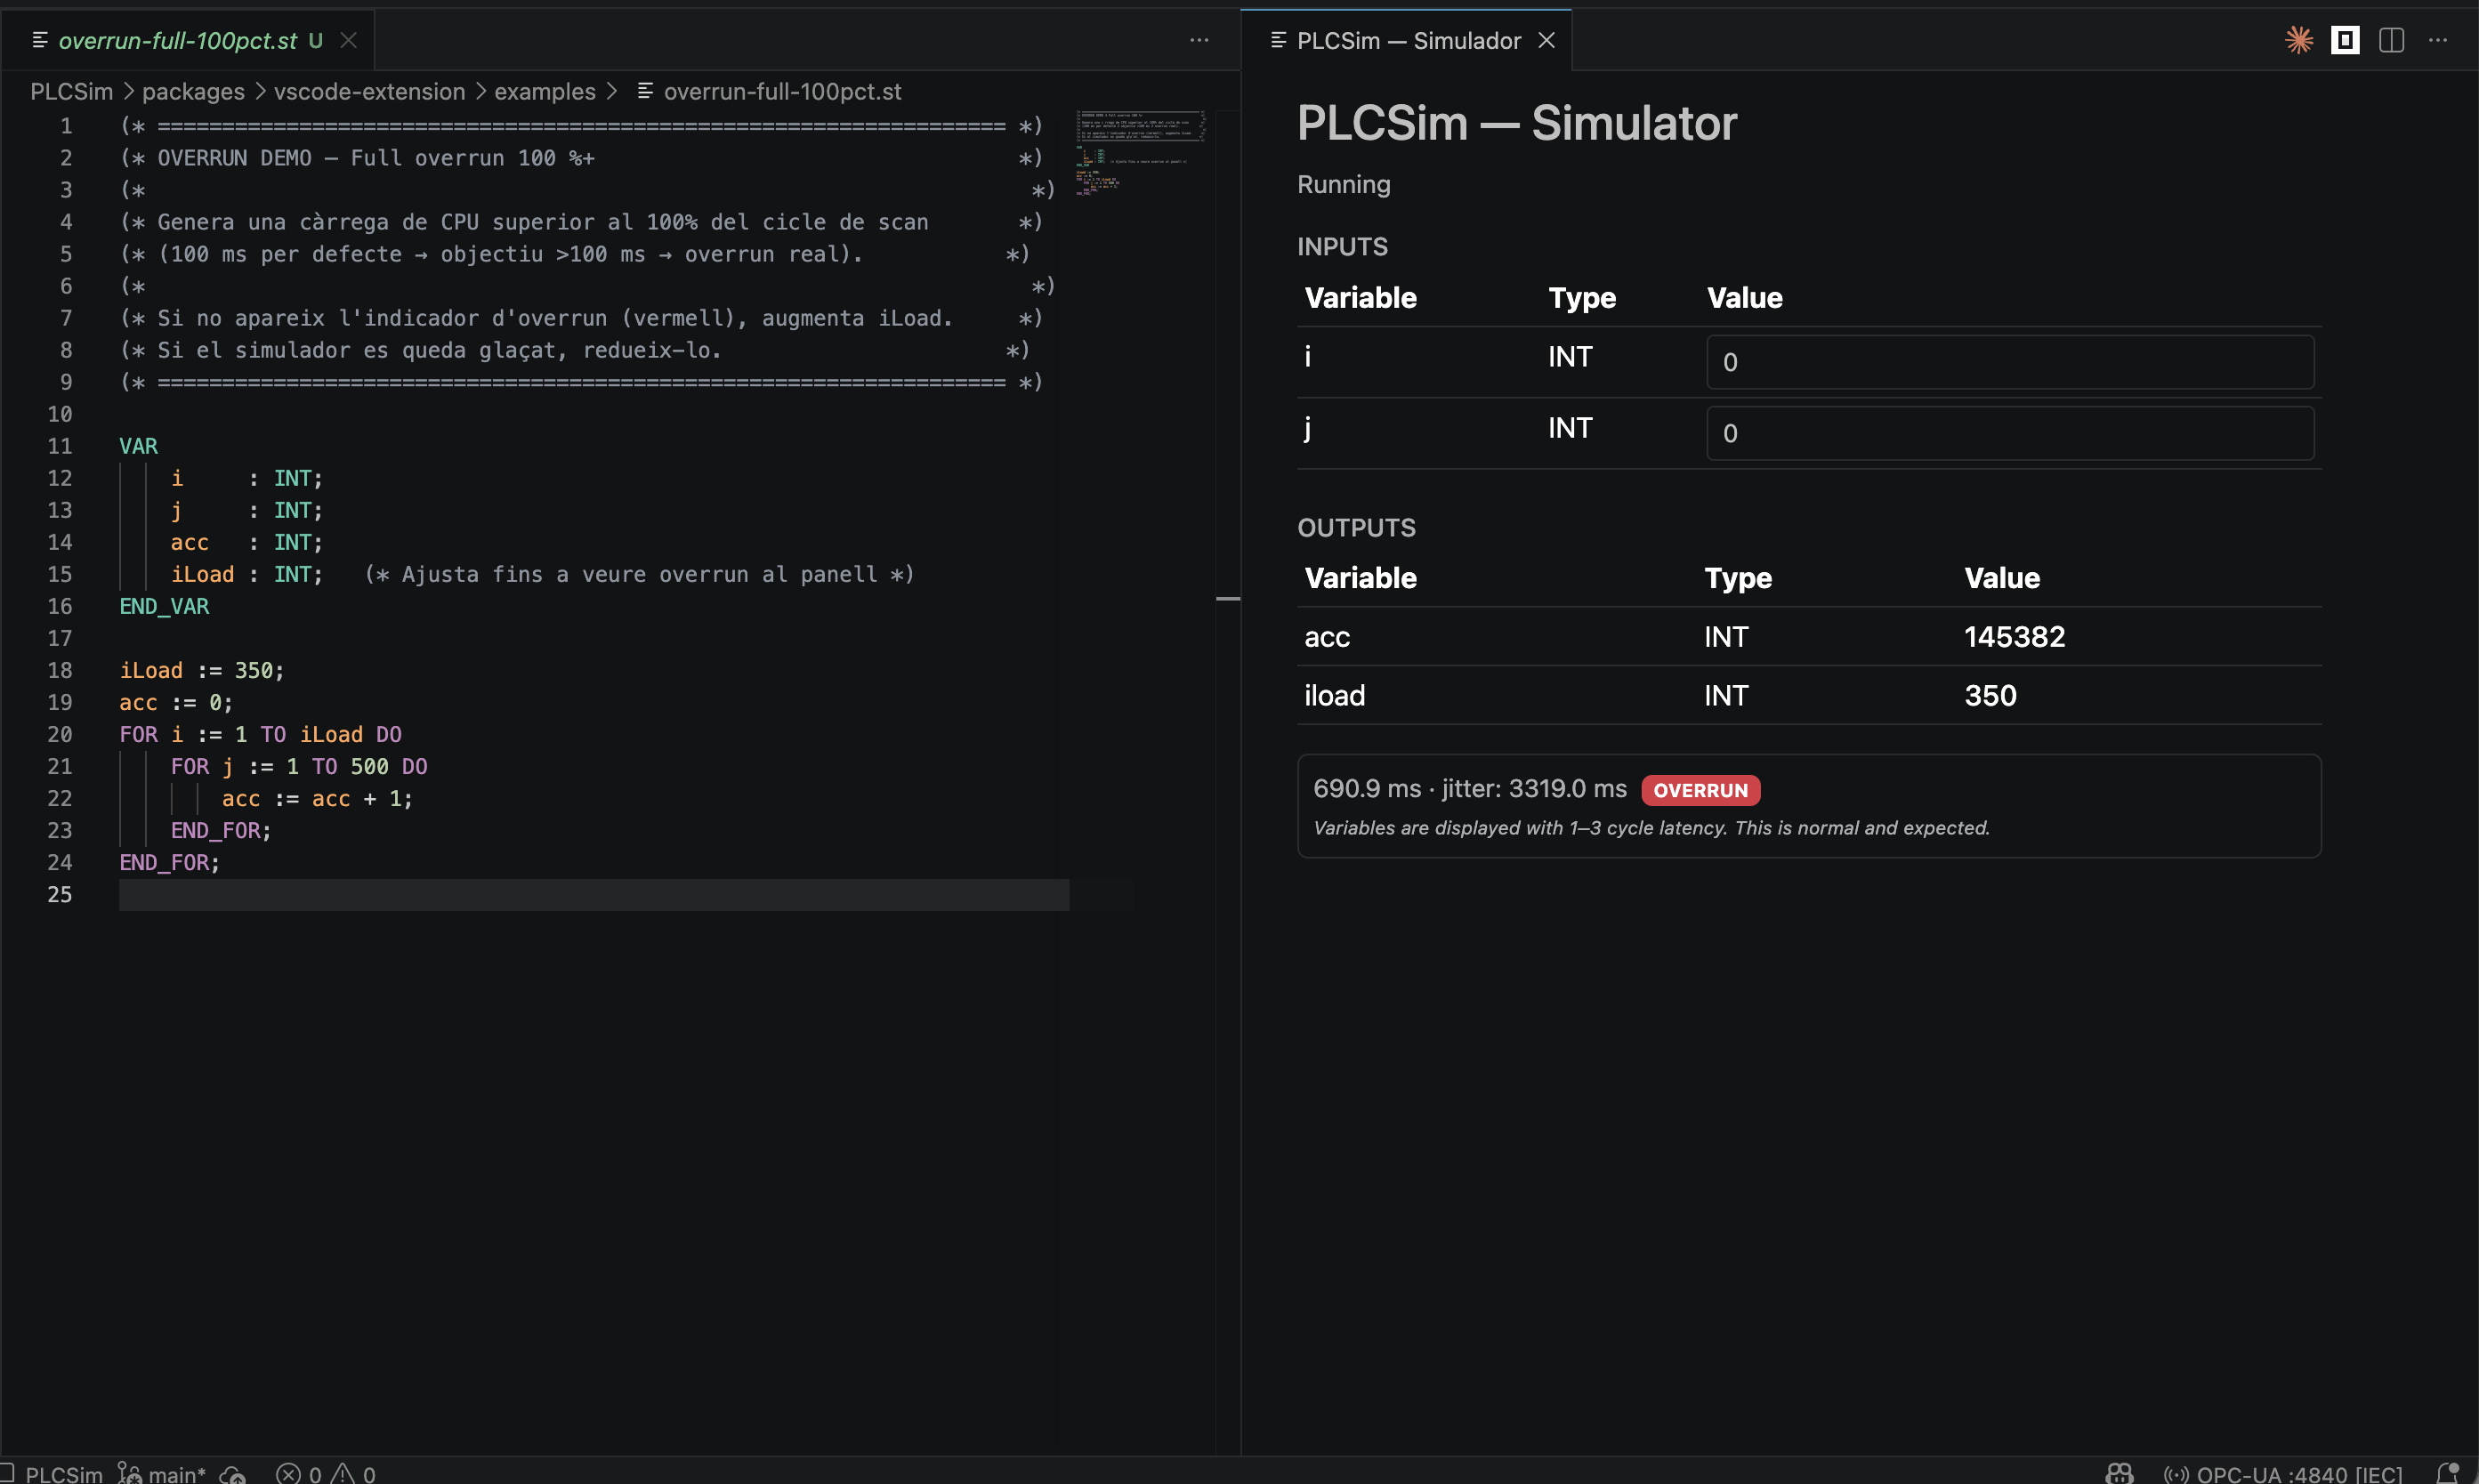Edit the value field for input j

[x=2010, y=433]
